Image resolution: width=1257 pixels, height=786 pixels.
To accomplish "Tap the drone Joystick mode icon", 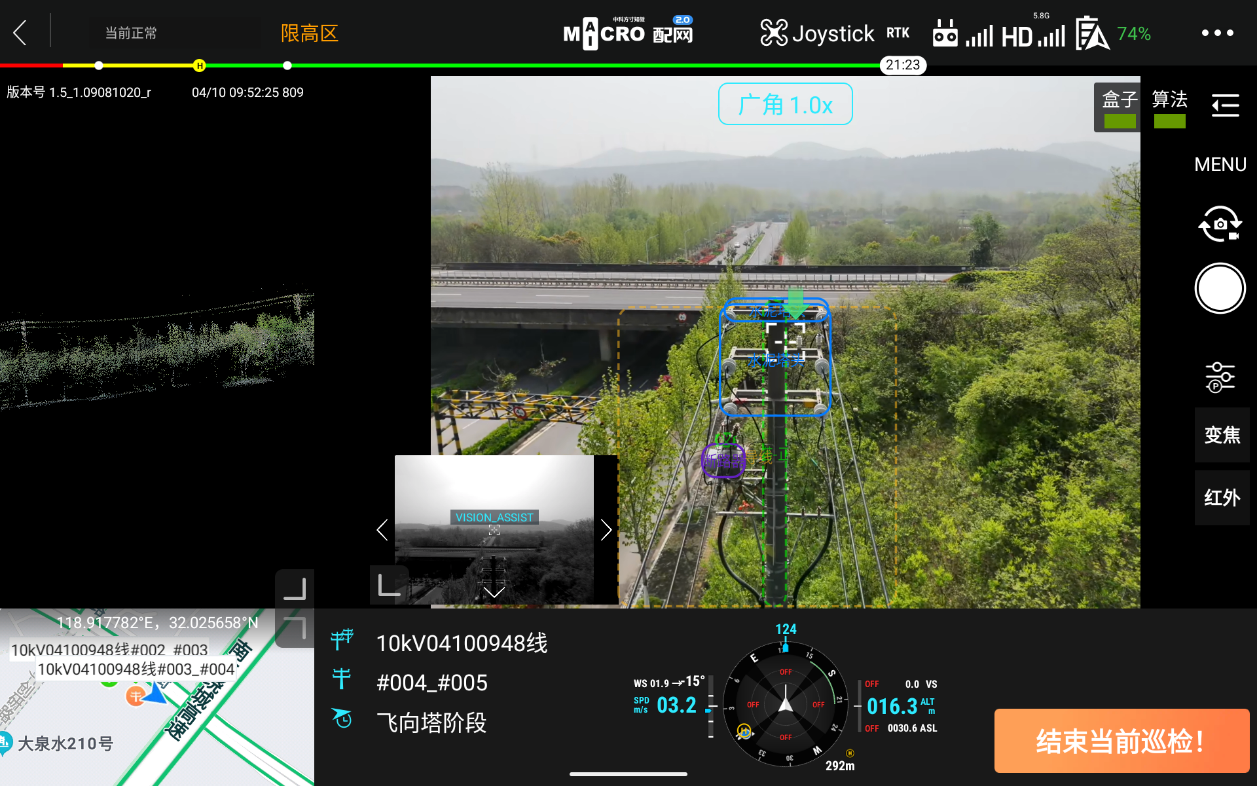I will [774, 33].
